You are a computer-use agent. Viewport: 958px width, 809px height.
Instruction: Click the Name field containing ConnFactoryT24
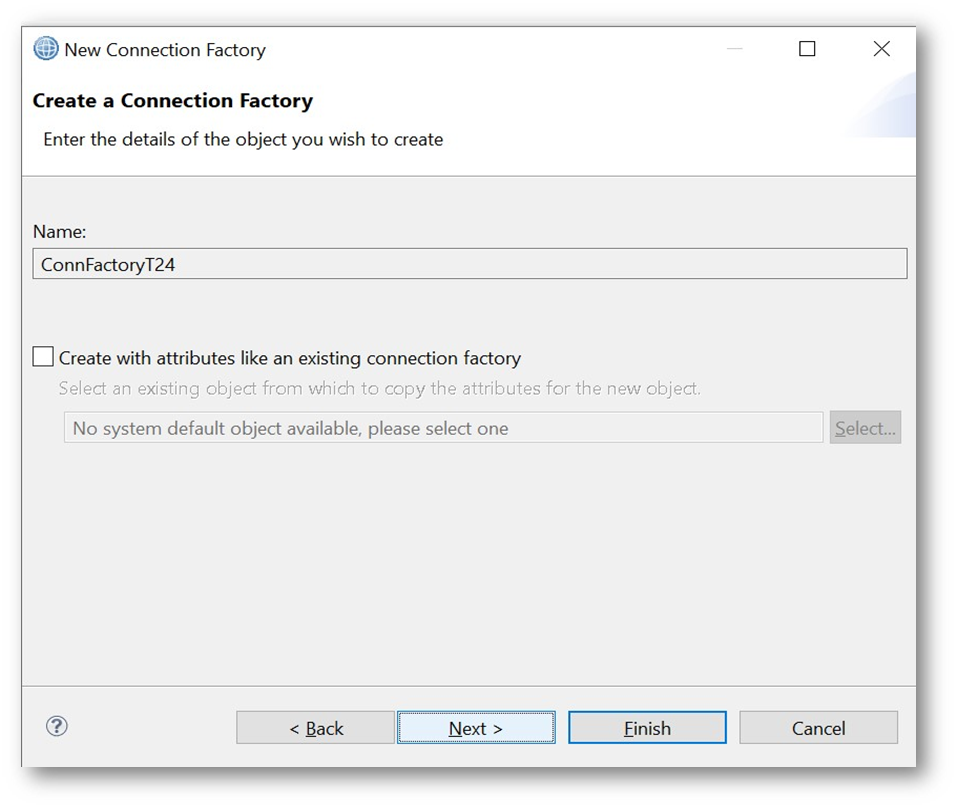[469, 264]
